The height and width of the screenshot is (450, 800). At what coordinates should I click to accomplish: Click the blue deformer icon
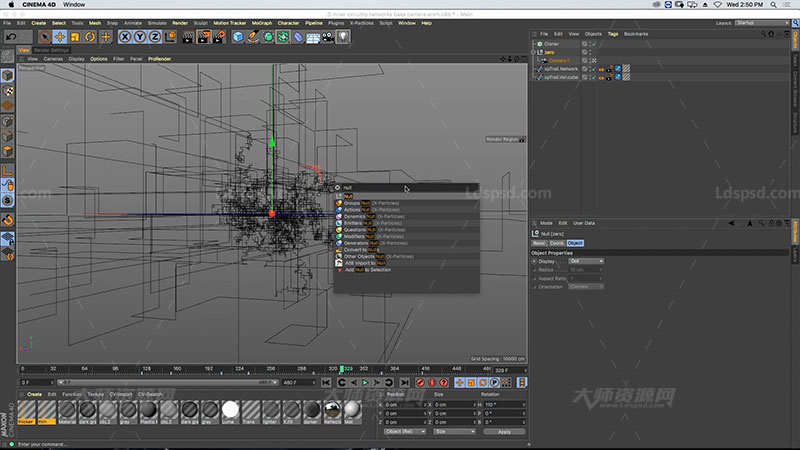298,37
